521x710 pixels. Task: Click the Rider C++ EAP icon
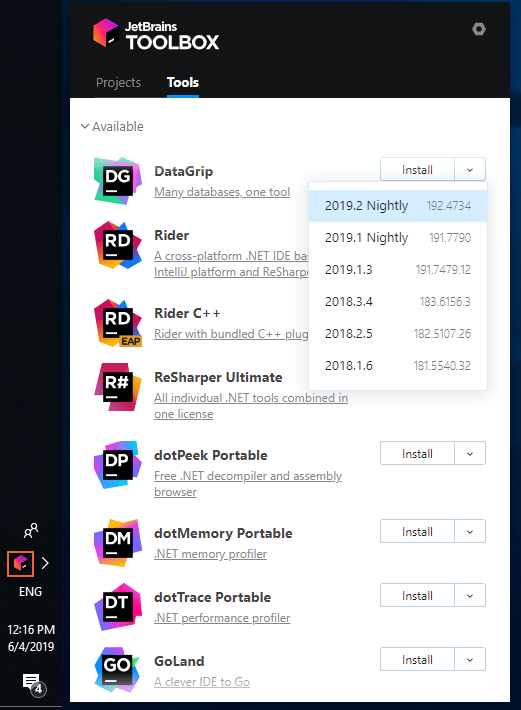coord(118,323)
